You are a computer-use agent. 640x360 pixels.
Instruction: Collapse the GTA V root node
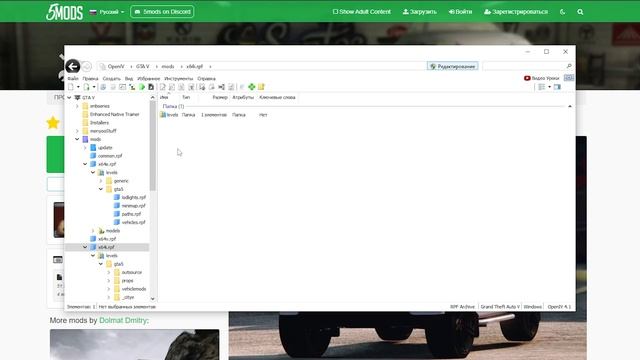point(69,98)
